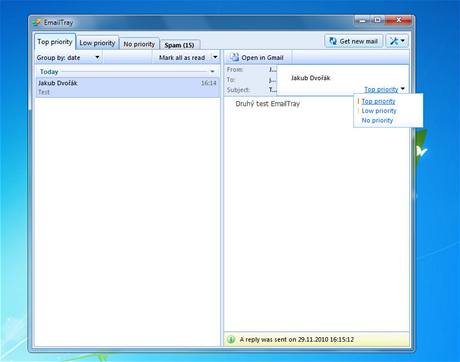Switch to the No priority tab
The width and height of the screenshot is (460, 362).
139,44
